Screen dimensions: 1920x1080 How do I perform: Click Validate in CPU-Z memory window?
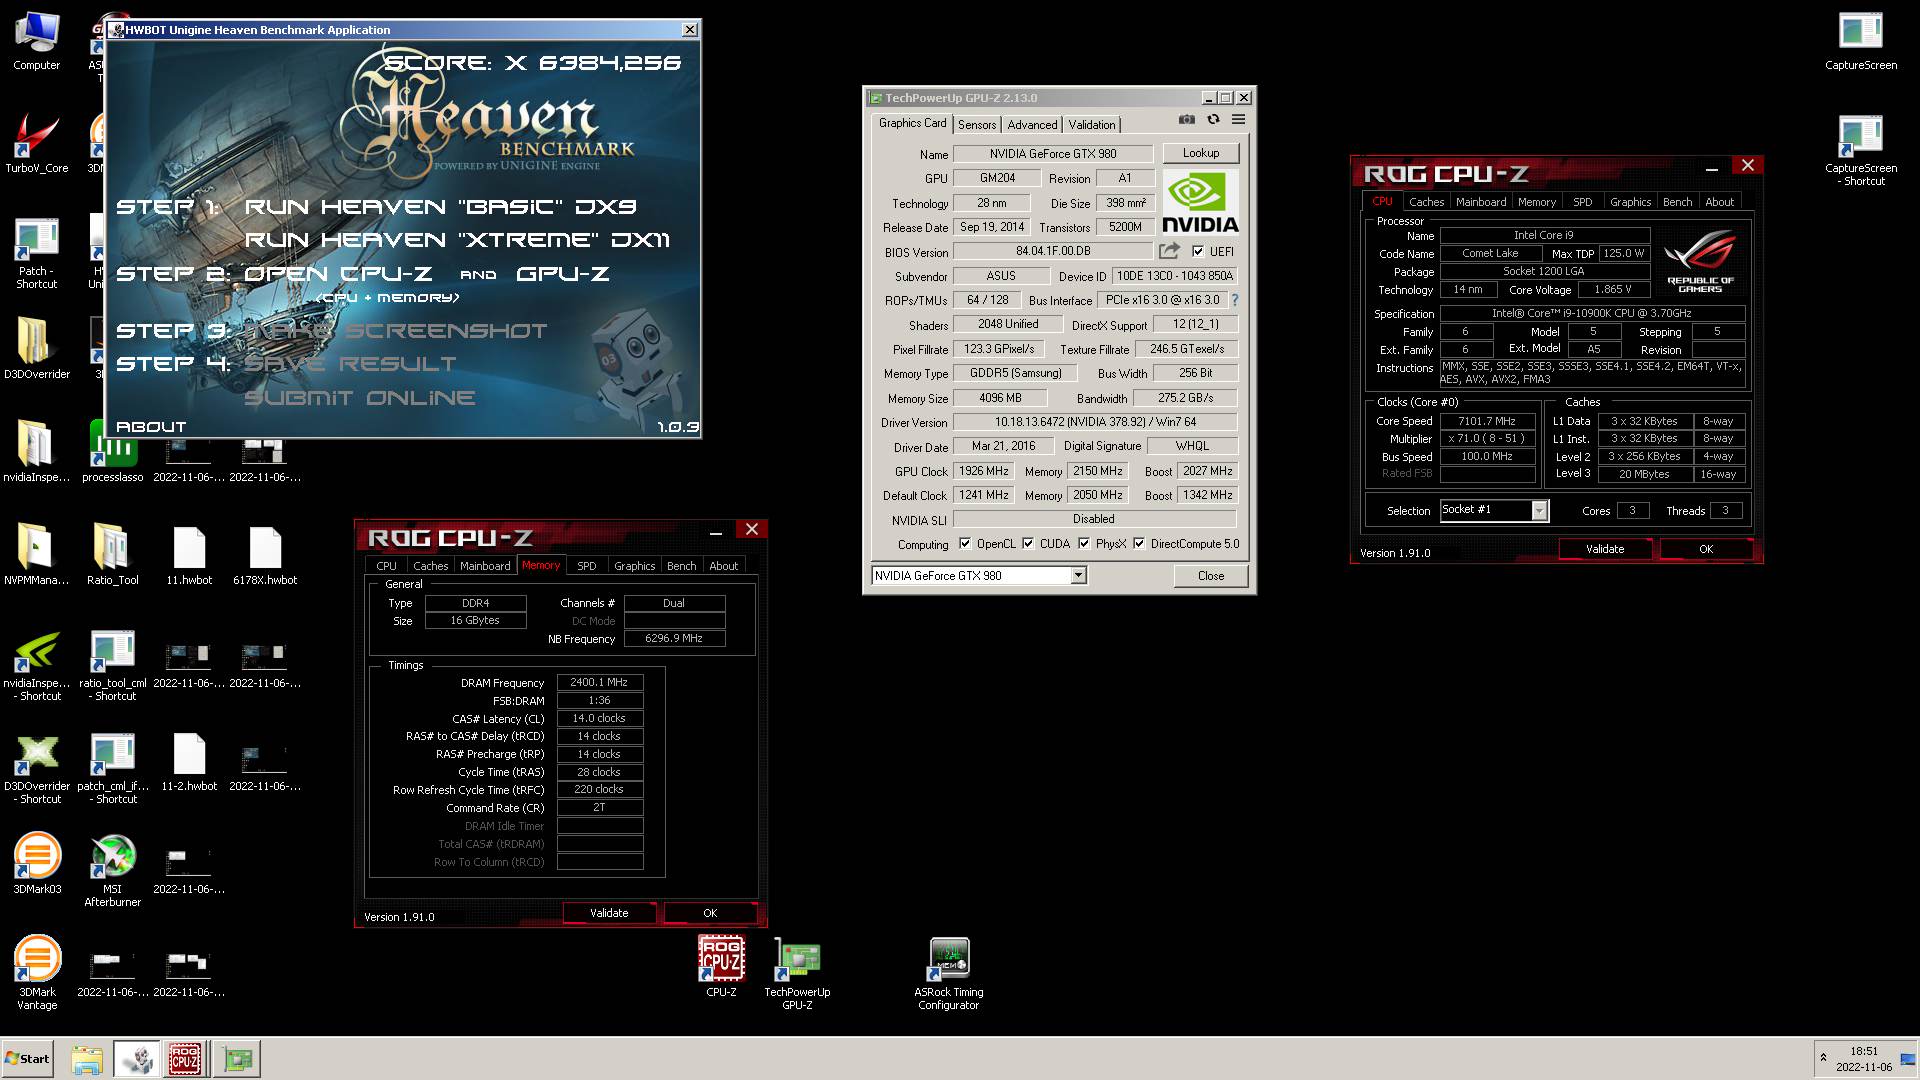[609, 913]
